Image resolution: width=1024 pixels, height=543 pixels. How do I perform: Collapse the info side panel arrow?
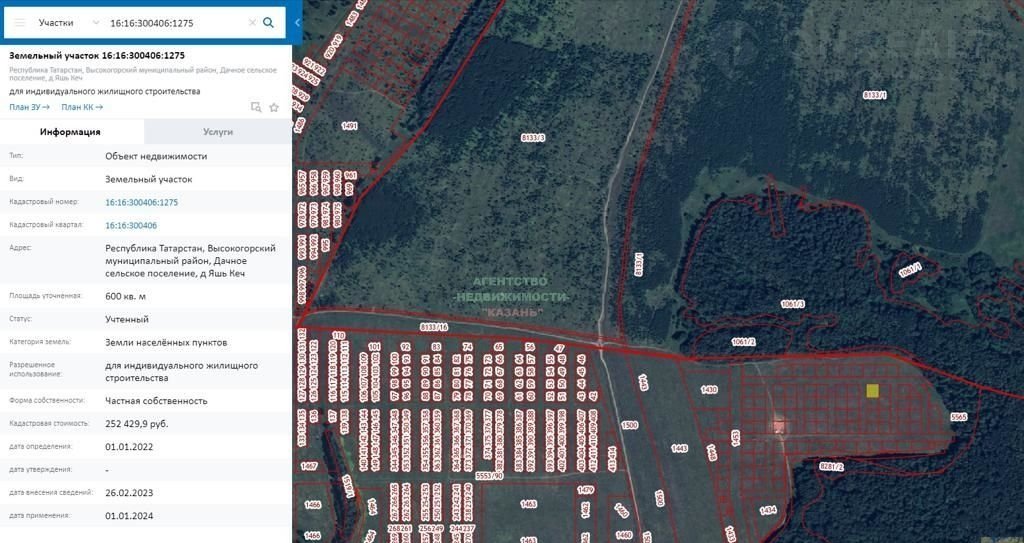[297, 22]
